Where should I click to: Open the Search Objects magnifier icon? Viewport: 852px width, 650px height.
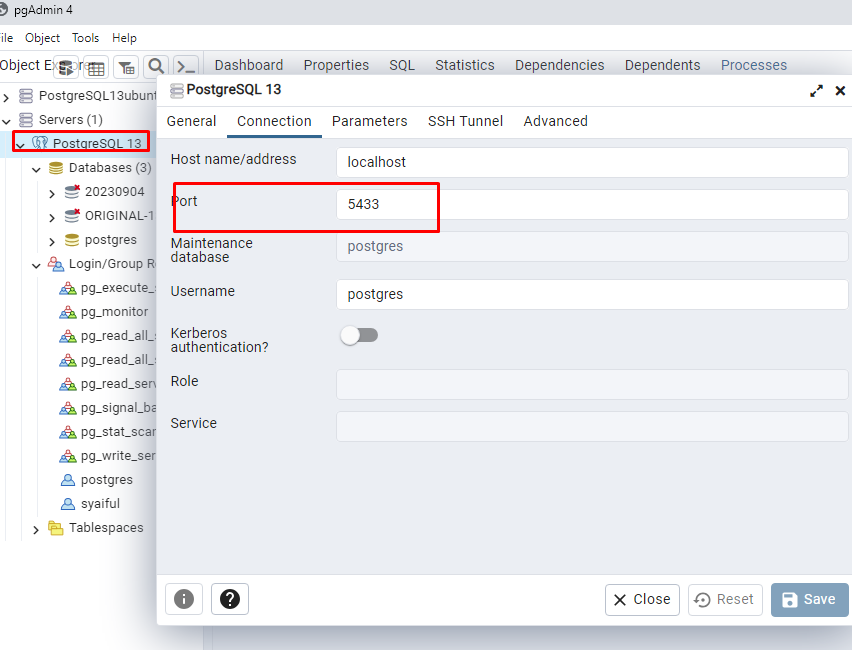(156, 67)
